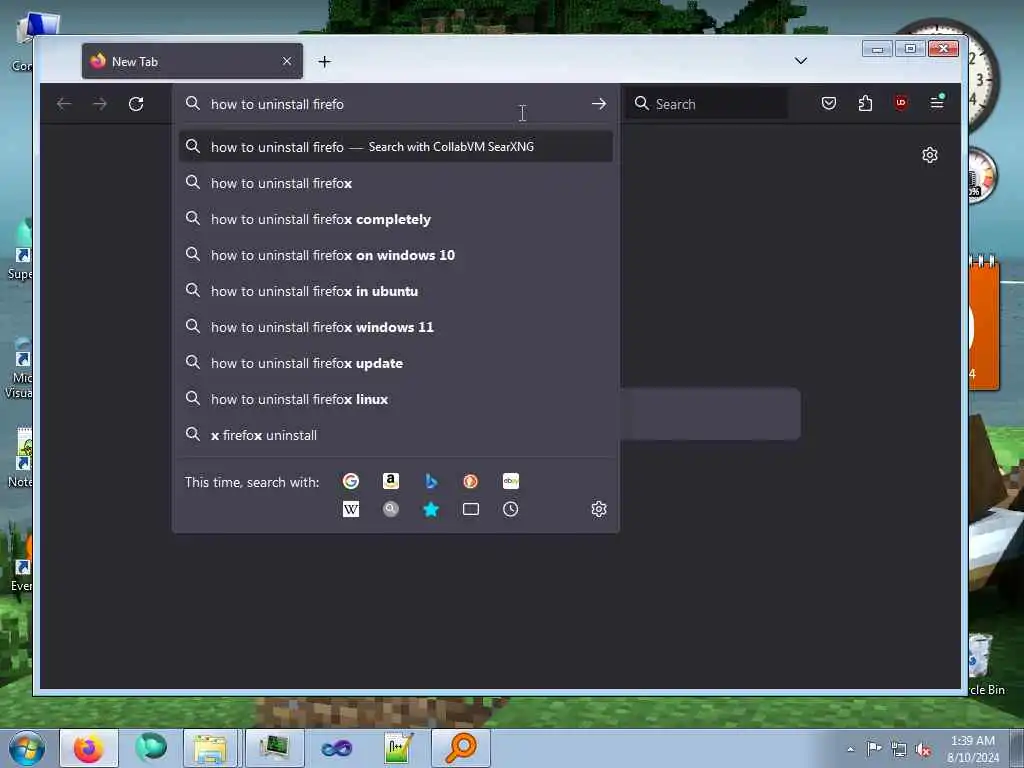Click the address bar text field
The width and height of the screenshot is (1024, 768).
(x=396, y=104)
